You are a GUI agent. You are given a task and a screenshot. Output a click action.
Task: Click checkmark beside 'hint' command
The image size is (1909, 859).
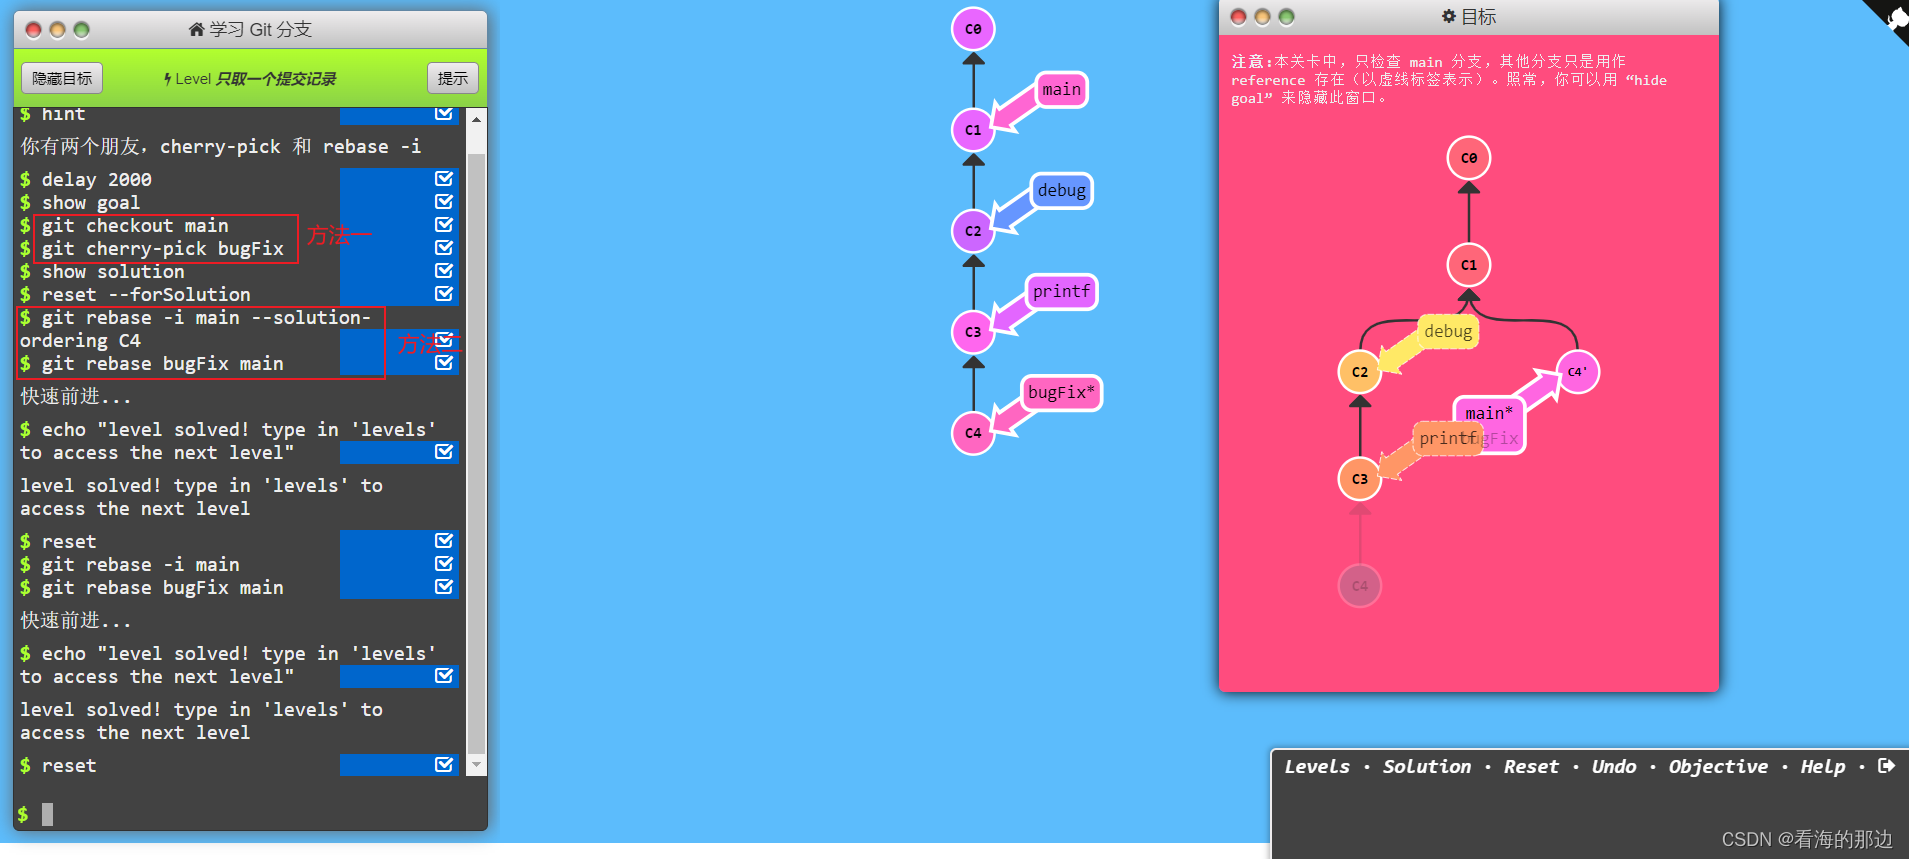pos(444,114)
